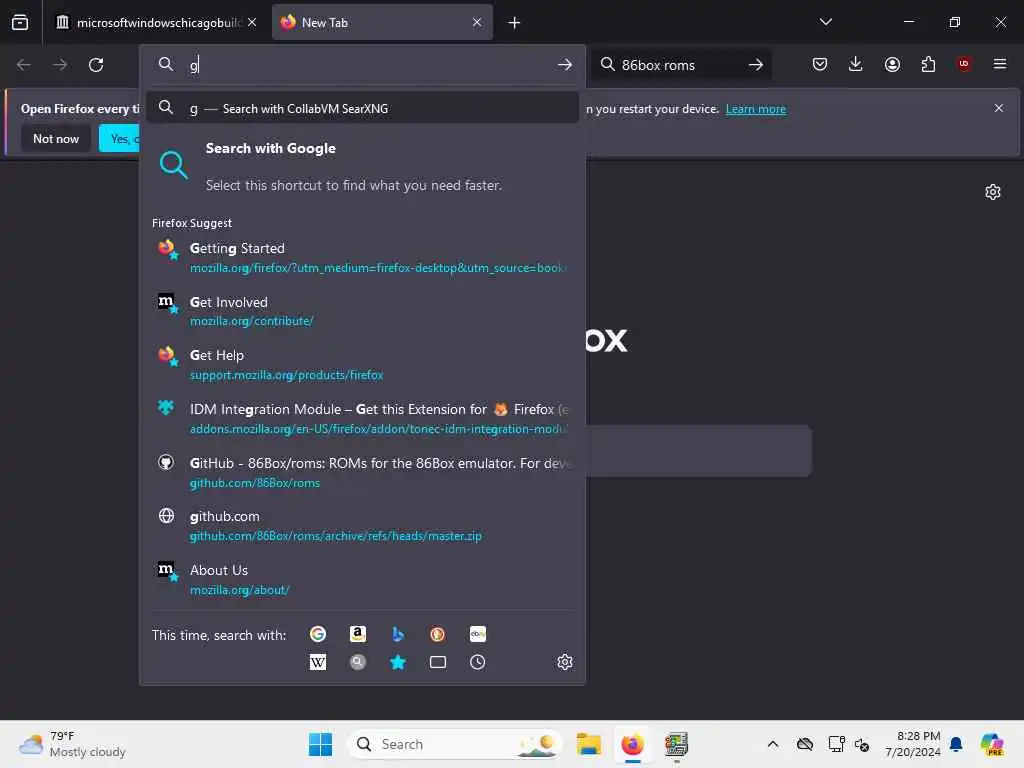The image size is (1024, 768).
Task: Click the go arrow in the 86box roms search box
Action: (x=756, y=65)
